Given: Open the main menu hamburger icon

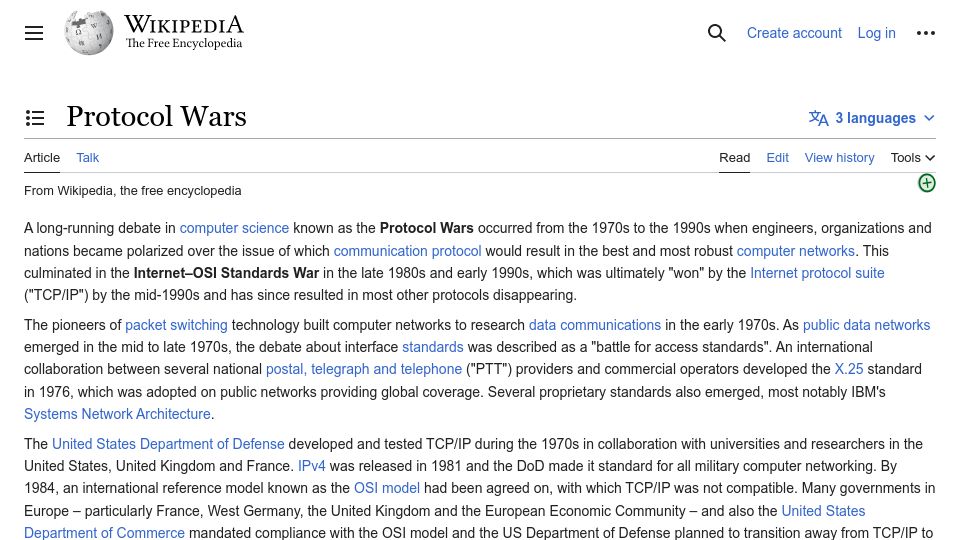Looking at the screenshot, I should (x=34, y=33).
